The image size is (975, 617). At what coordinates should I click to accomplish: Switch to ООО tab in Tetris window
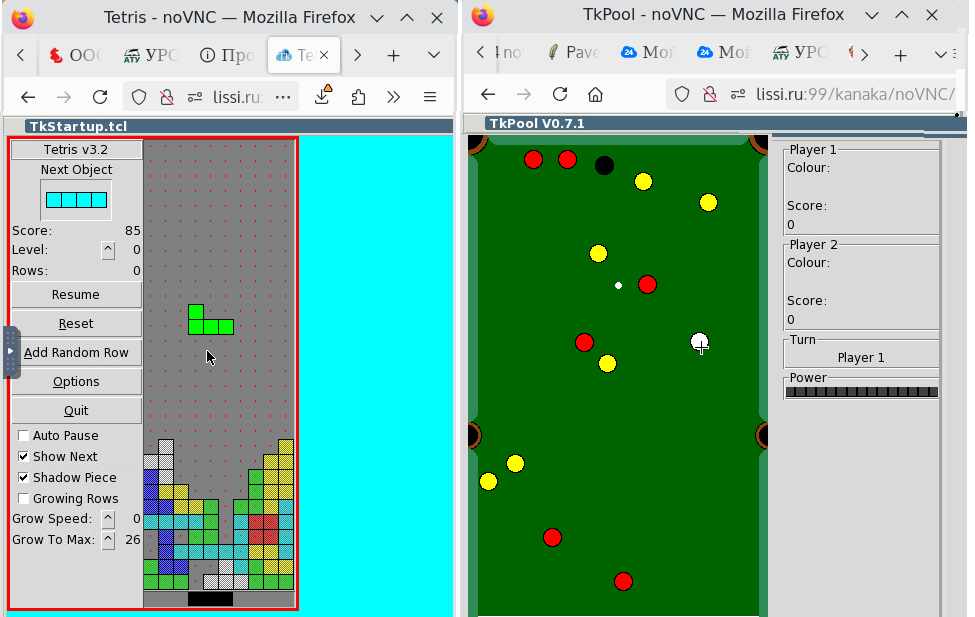(x=76, y=55)
